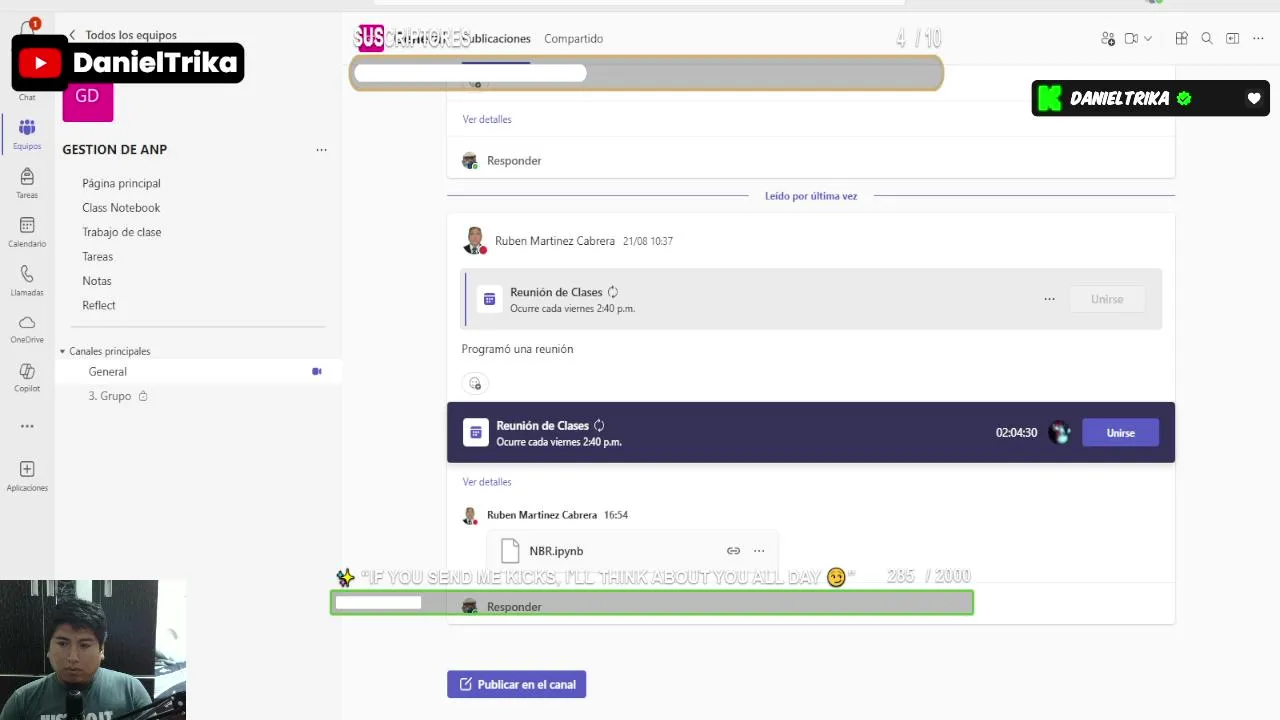This screenshot has height=720, width=1280.
Task: Collapse Canales principales section
Action: click(105, 351)
